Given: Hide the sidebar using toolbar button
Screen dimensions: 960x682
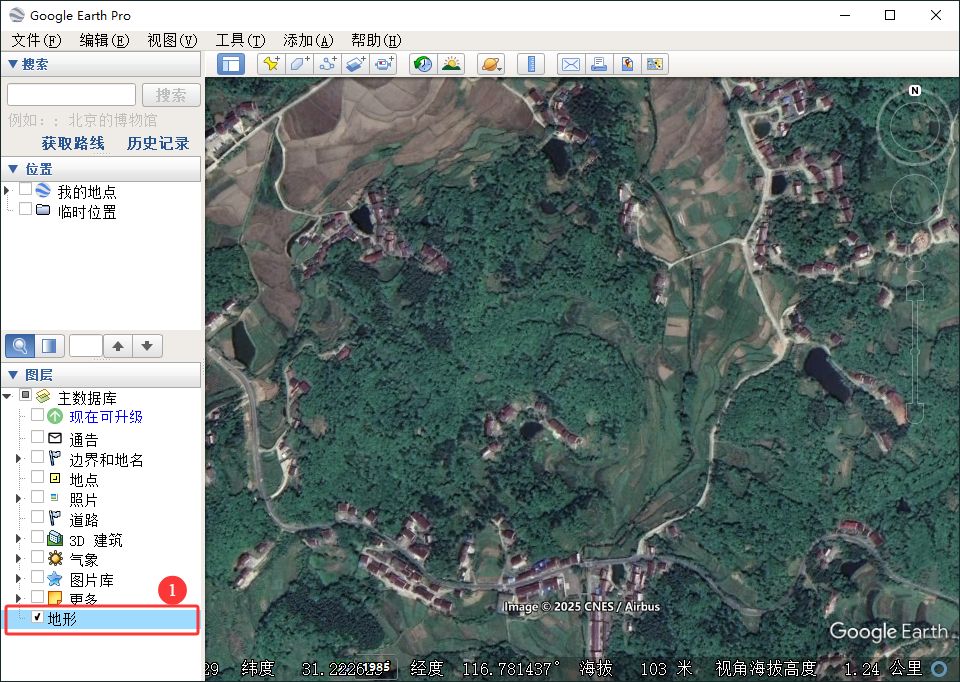Looking at the screenshot, I should tap(231, 64).
